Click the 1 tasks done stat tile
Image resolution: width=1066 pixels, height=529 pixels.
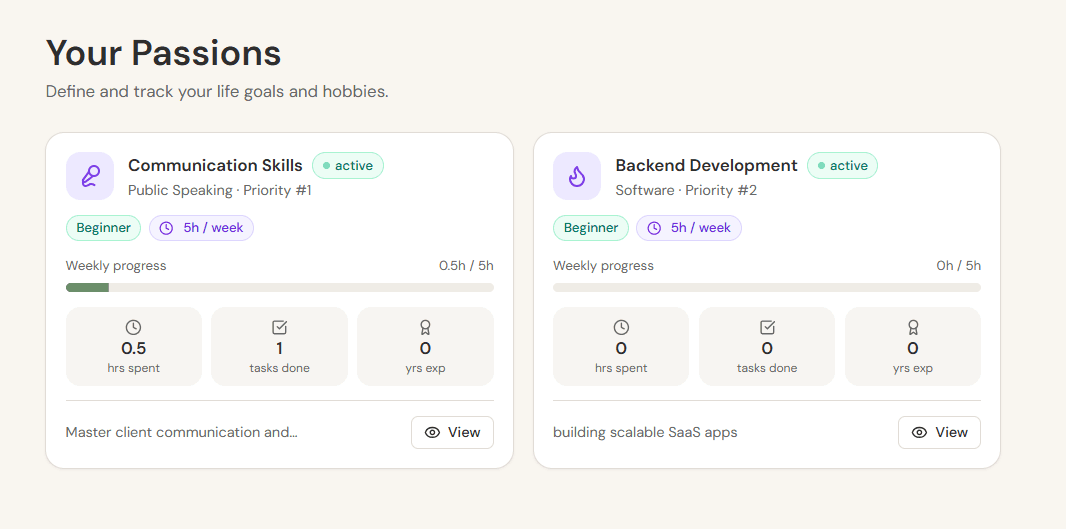coord(279,347)
